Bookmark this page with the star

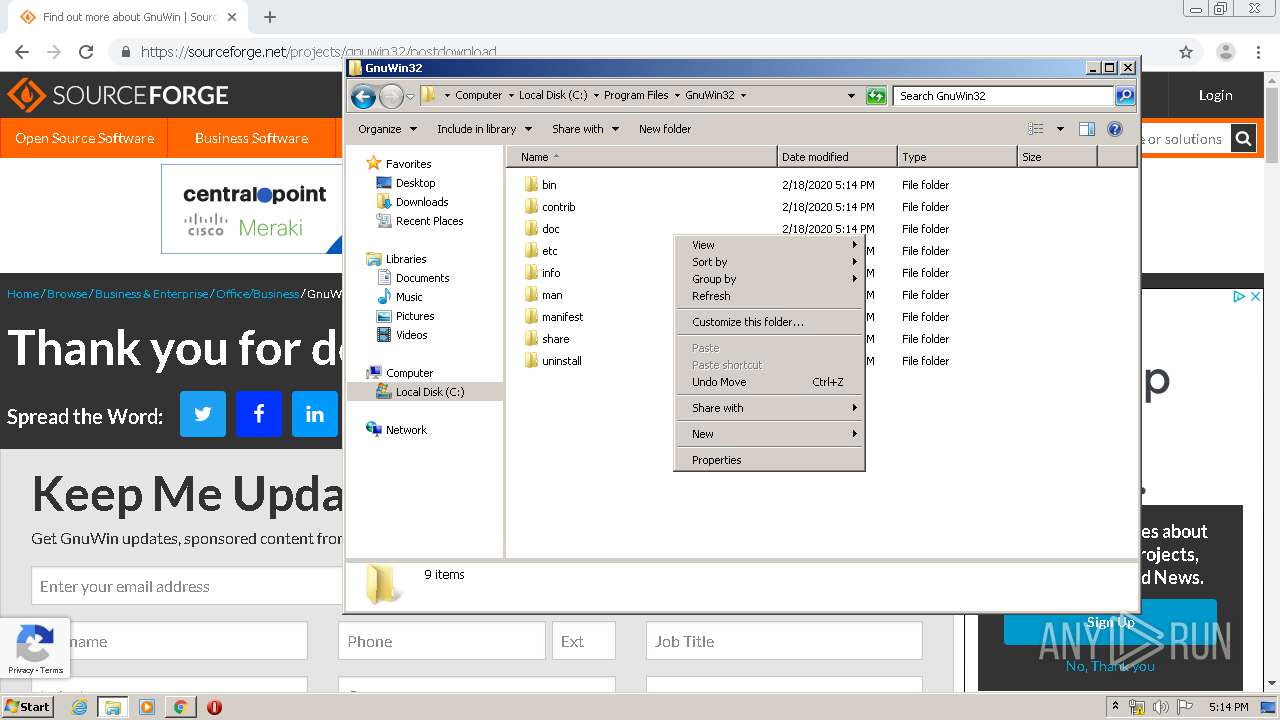point(1186,52)
